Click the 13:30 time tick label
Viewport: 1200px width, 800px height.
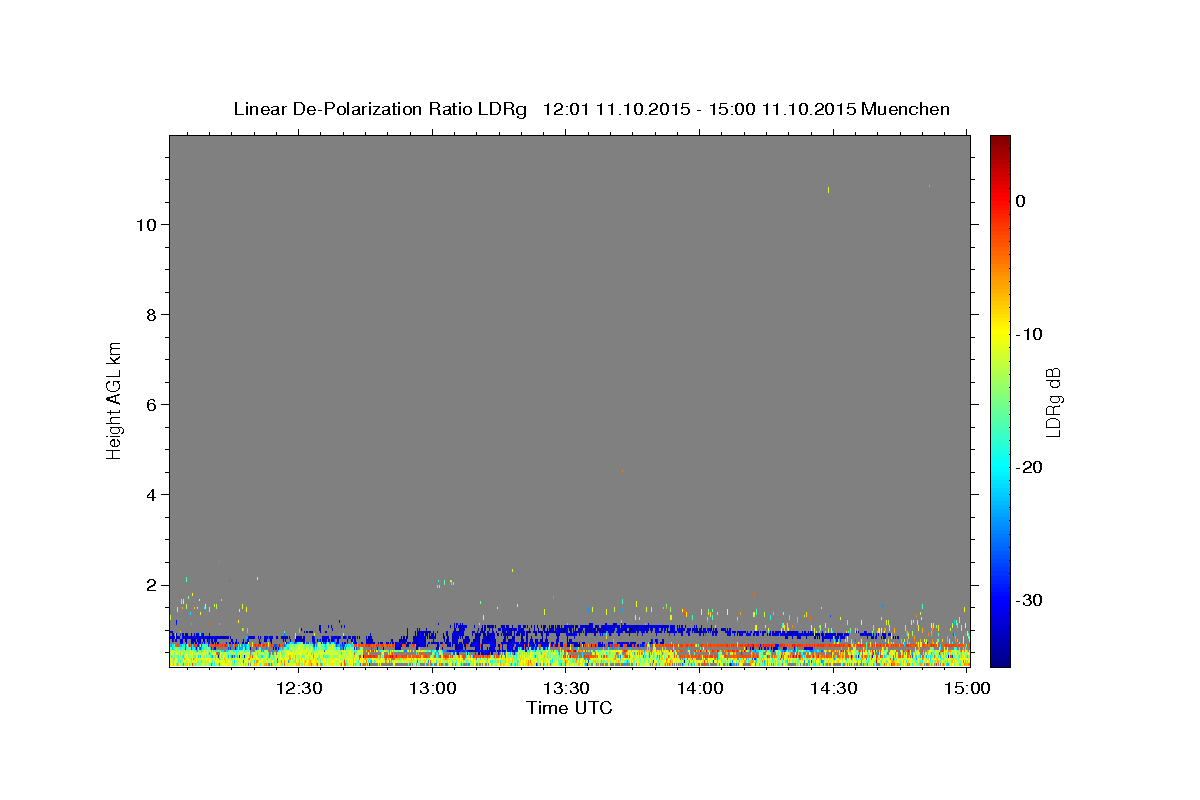click(566, 688)
